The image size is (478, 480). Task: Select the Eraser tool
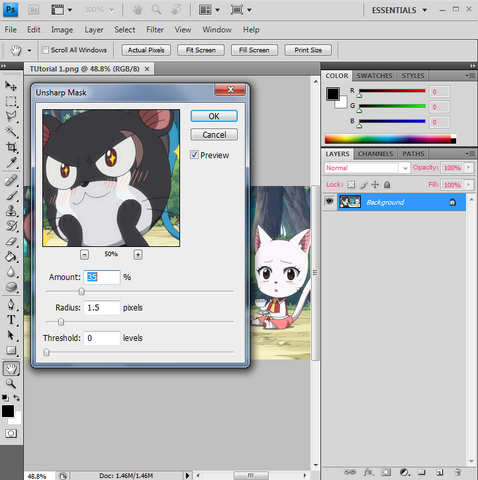tap(11, 241)
